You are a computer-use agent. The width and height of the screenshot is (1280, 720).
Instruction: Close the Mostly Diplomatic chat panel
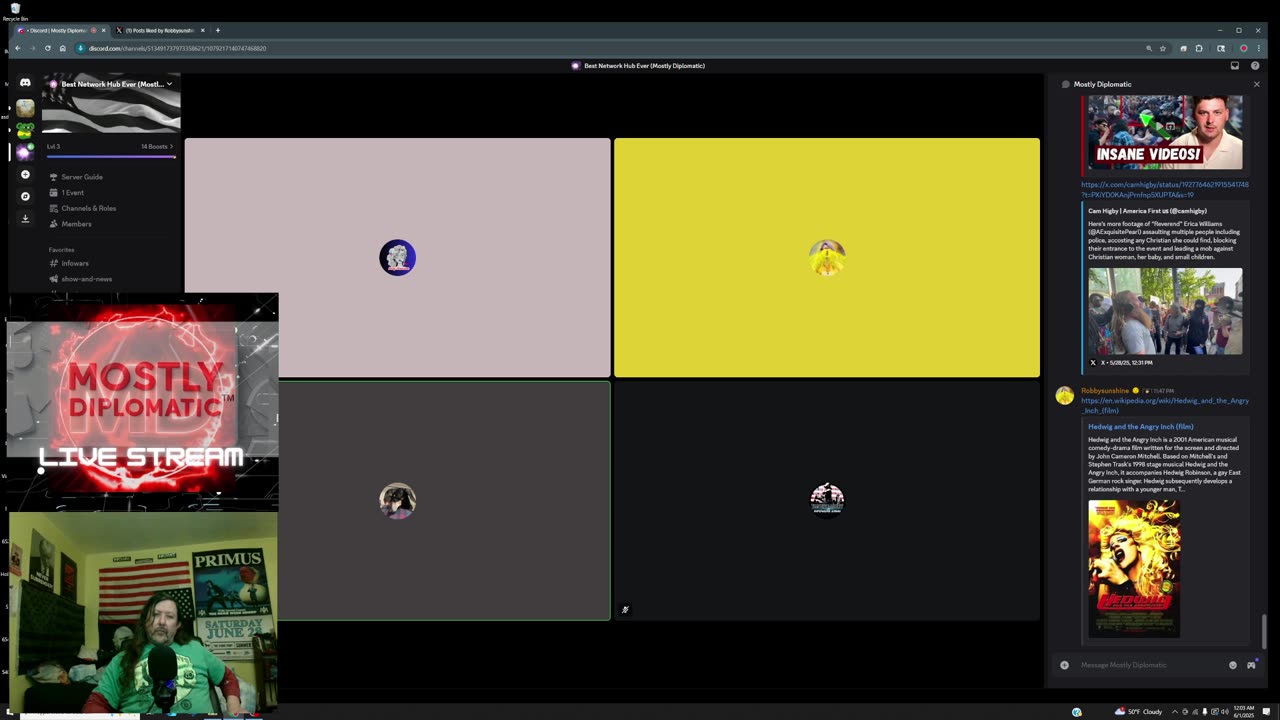[1256, 84]
